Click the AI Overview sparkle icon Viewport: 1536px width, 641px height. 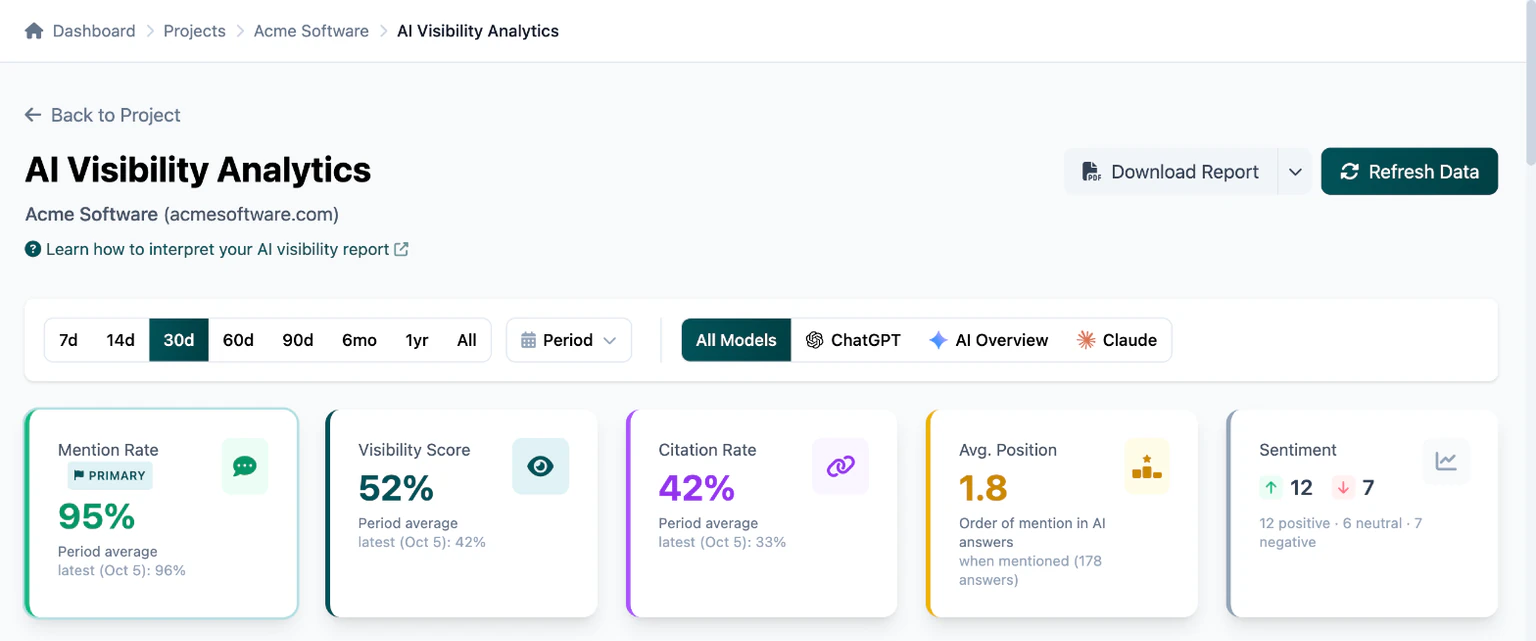click(938, 340)
